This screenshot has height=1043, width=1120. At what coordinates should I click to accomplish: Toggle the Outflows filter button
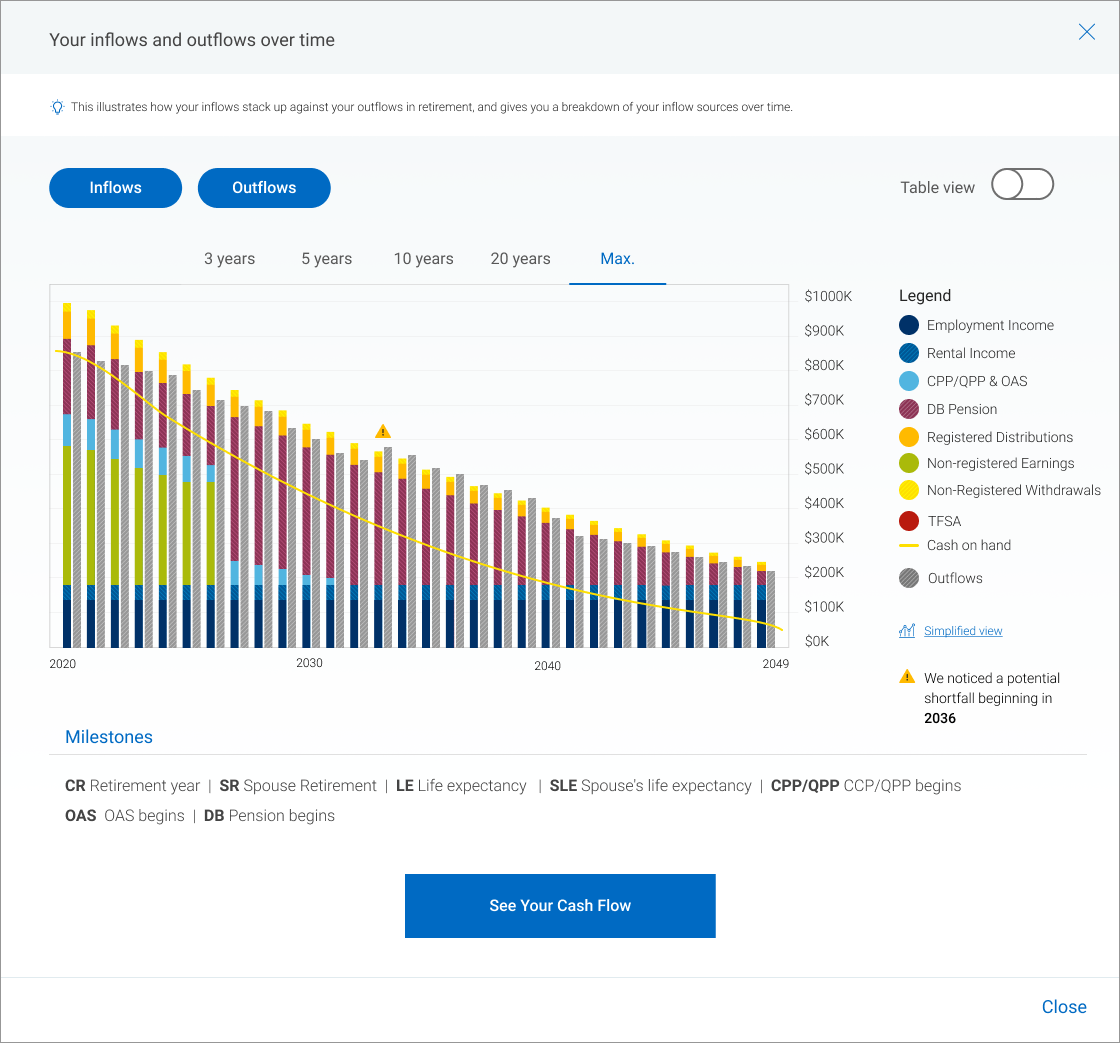(264, 188)
